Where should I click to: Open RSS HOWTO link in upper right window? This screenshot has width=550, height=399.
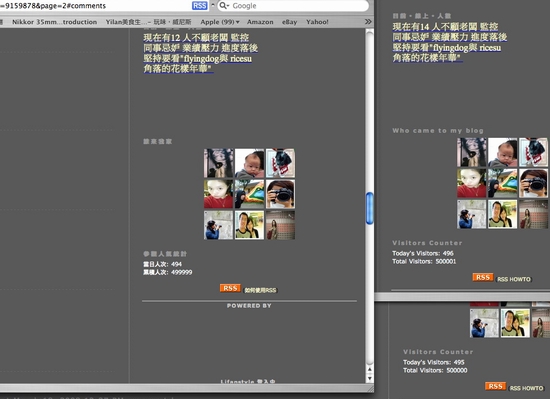514,279
